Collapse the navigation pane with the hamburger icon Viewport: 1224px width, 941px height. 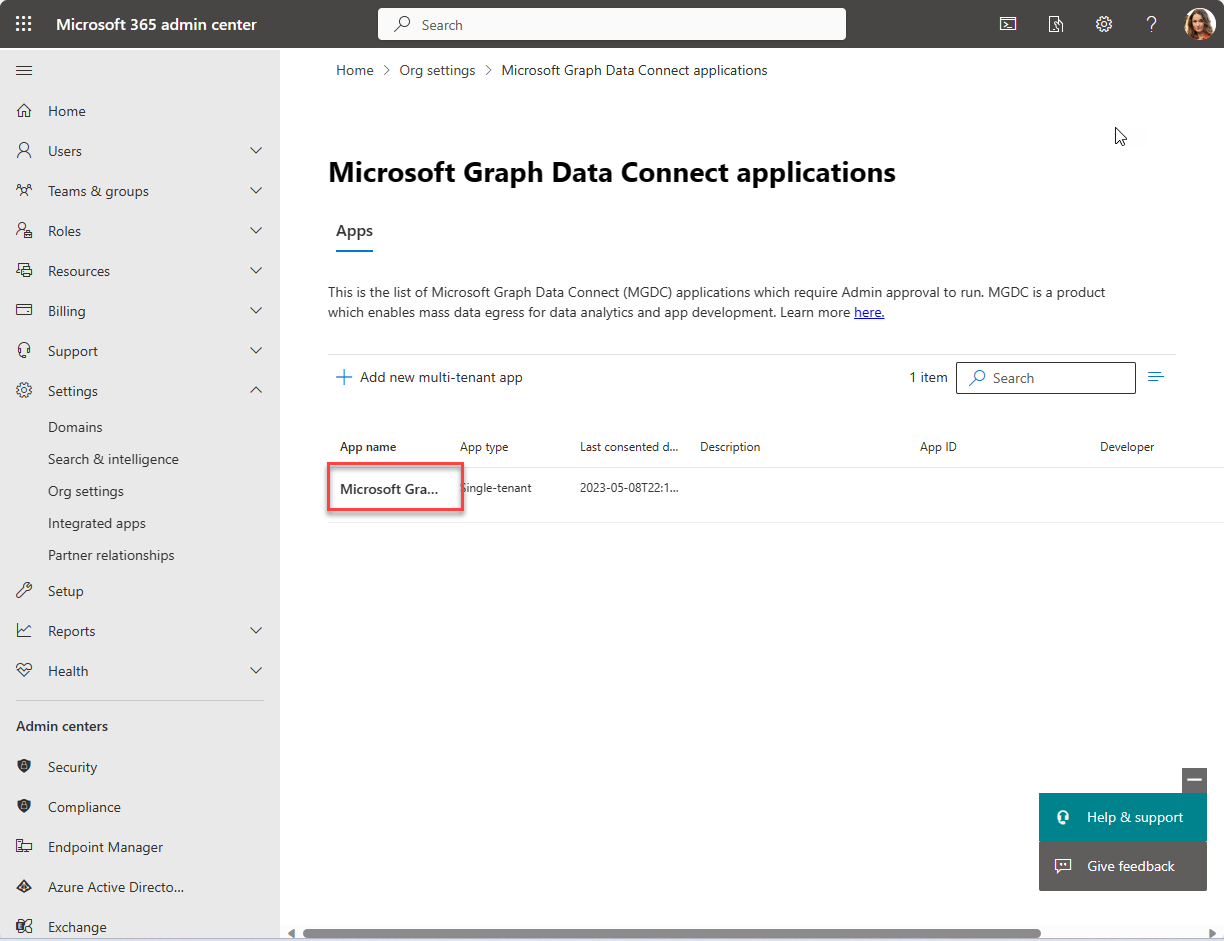[x=24, y=70]
